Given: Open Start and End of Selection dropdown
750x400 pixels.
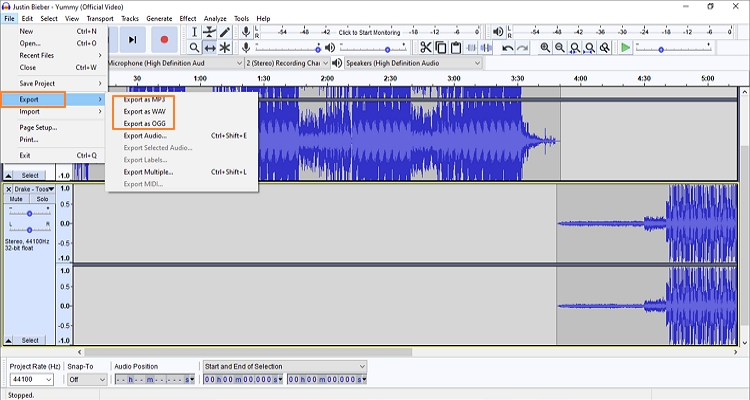Looking at the screenshot, I should tap(285, 366).
